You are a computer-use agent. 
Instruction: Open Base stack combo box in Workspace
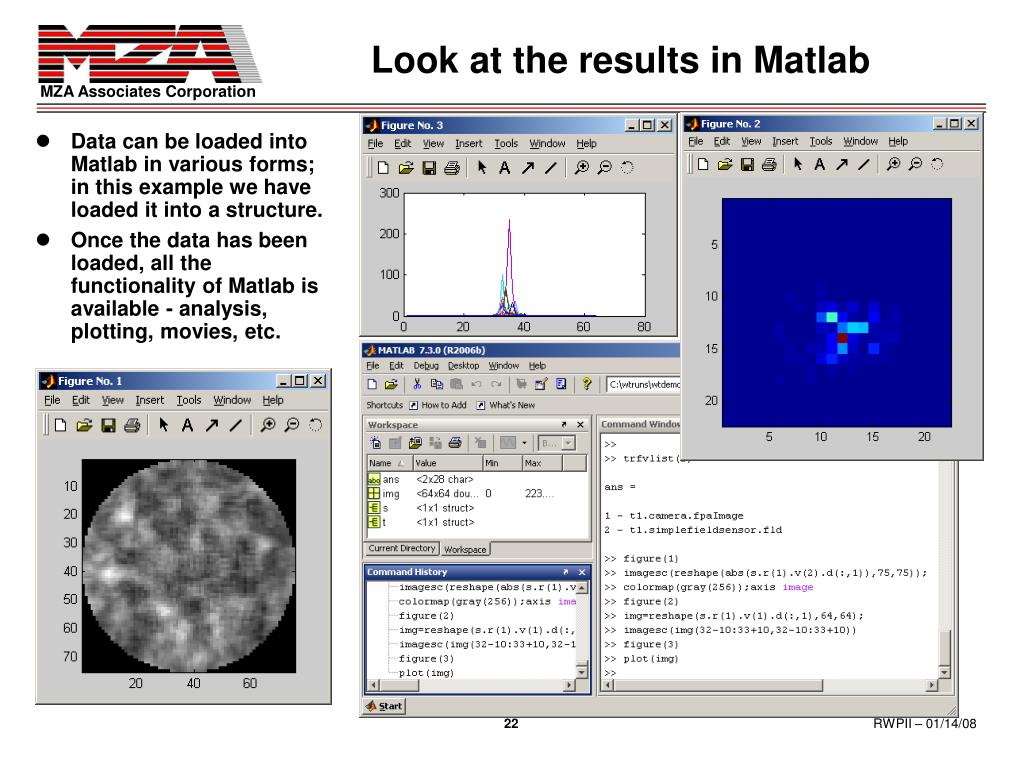(x=557, y=443)
